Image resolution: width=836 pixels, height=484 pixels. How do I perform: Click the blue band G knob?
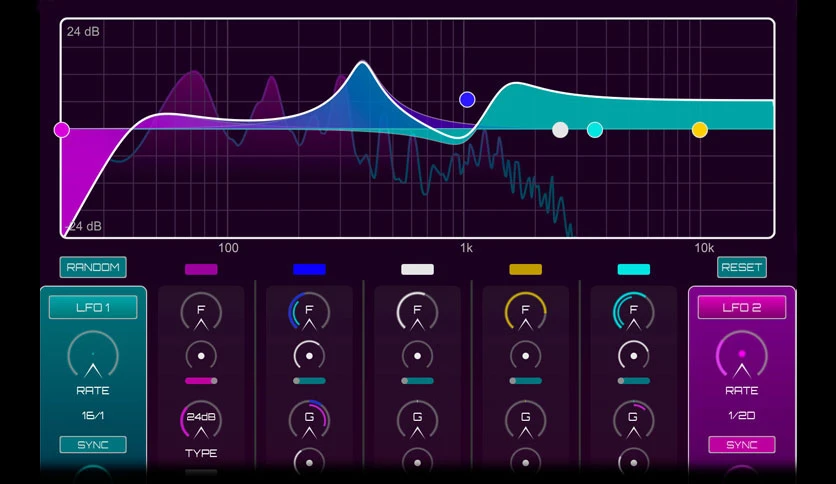pos(309,420)
